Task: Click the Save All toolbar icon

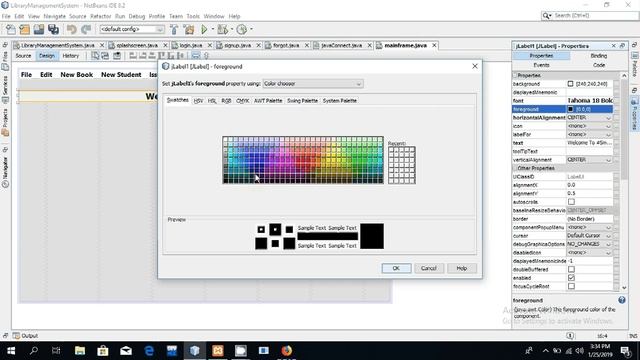Action: coord(53,29)
